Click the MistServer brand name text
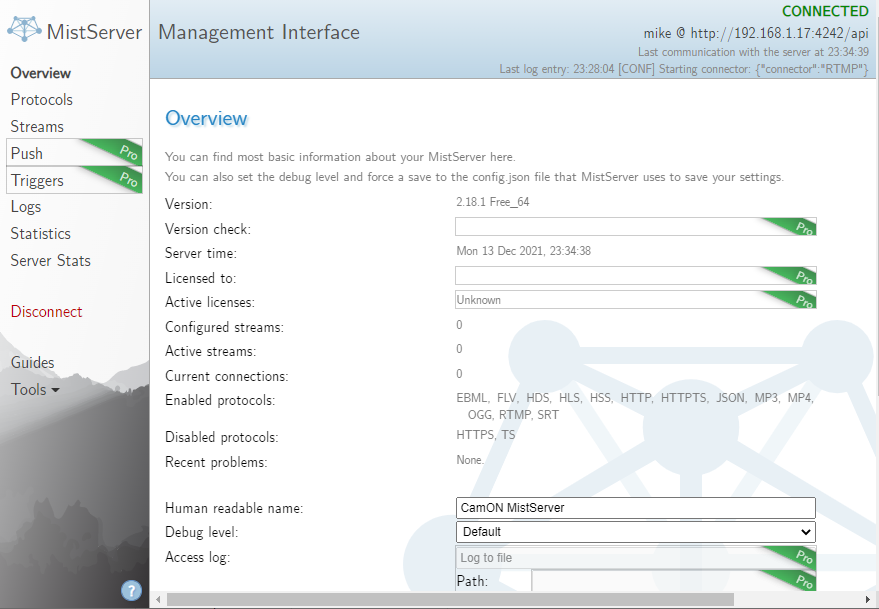 click(x=94, y=32)
